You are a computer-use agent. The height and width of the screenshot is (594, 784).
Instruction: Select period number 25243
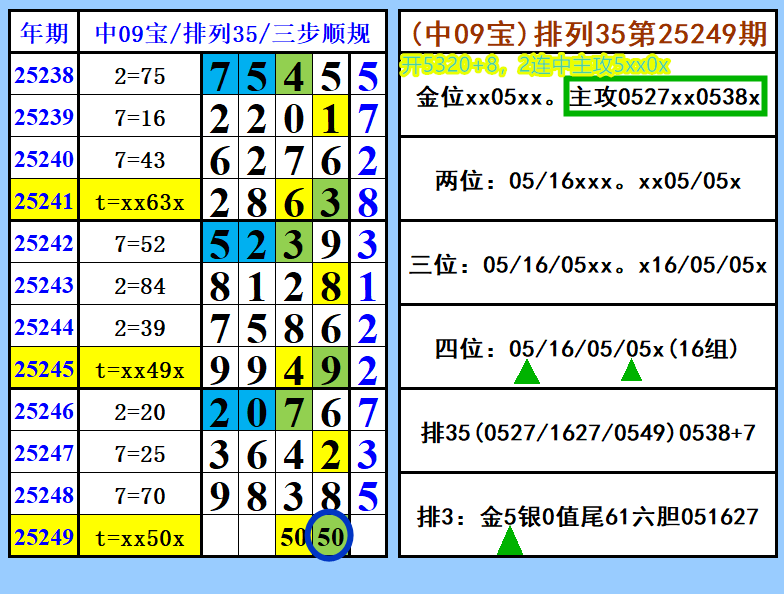coord(44,285)
